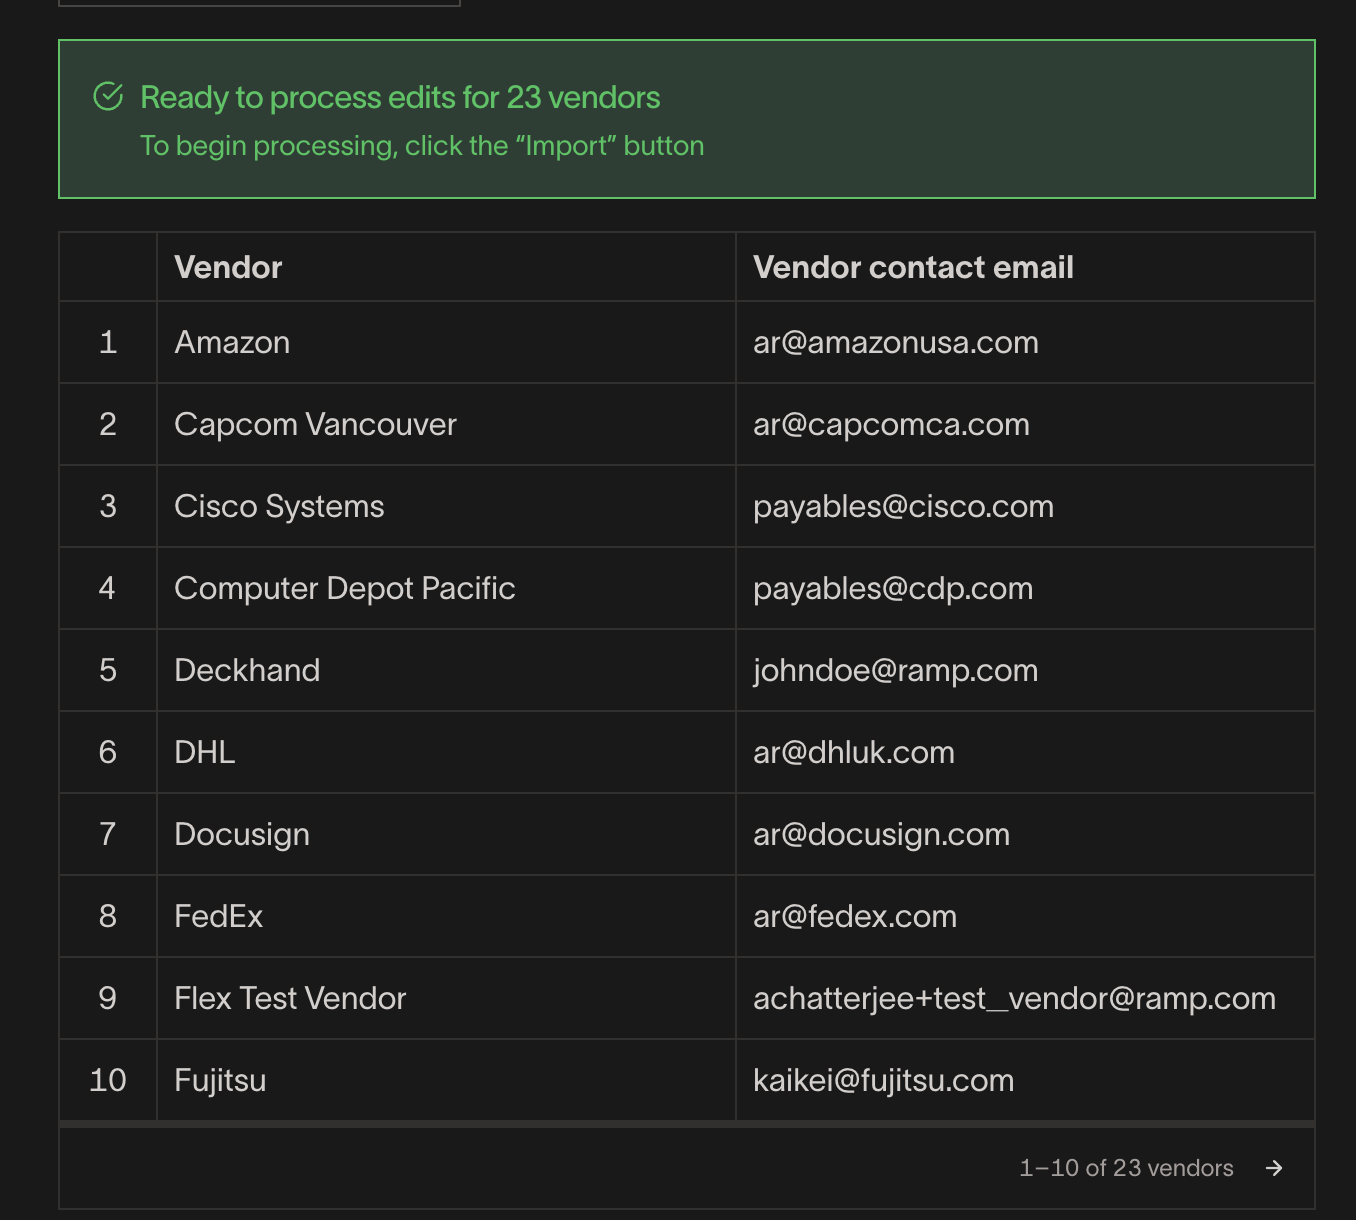
Task: Select the payables@cisco.com email cell
Action: coord(903,506)
